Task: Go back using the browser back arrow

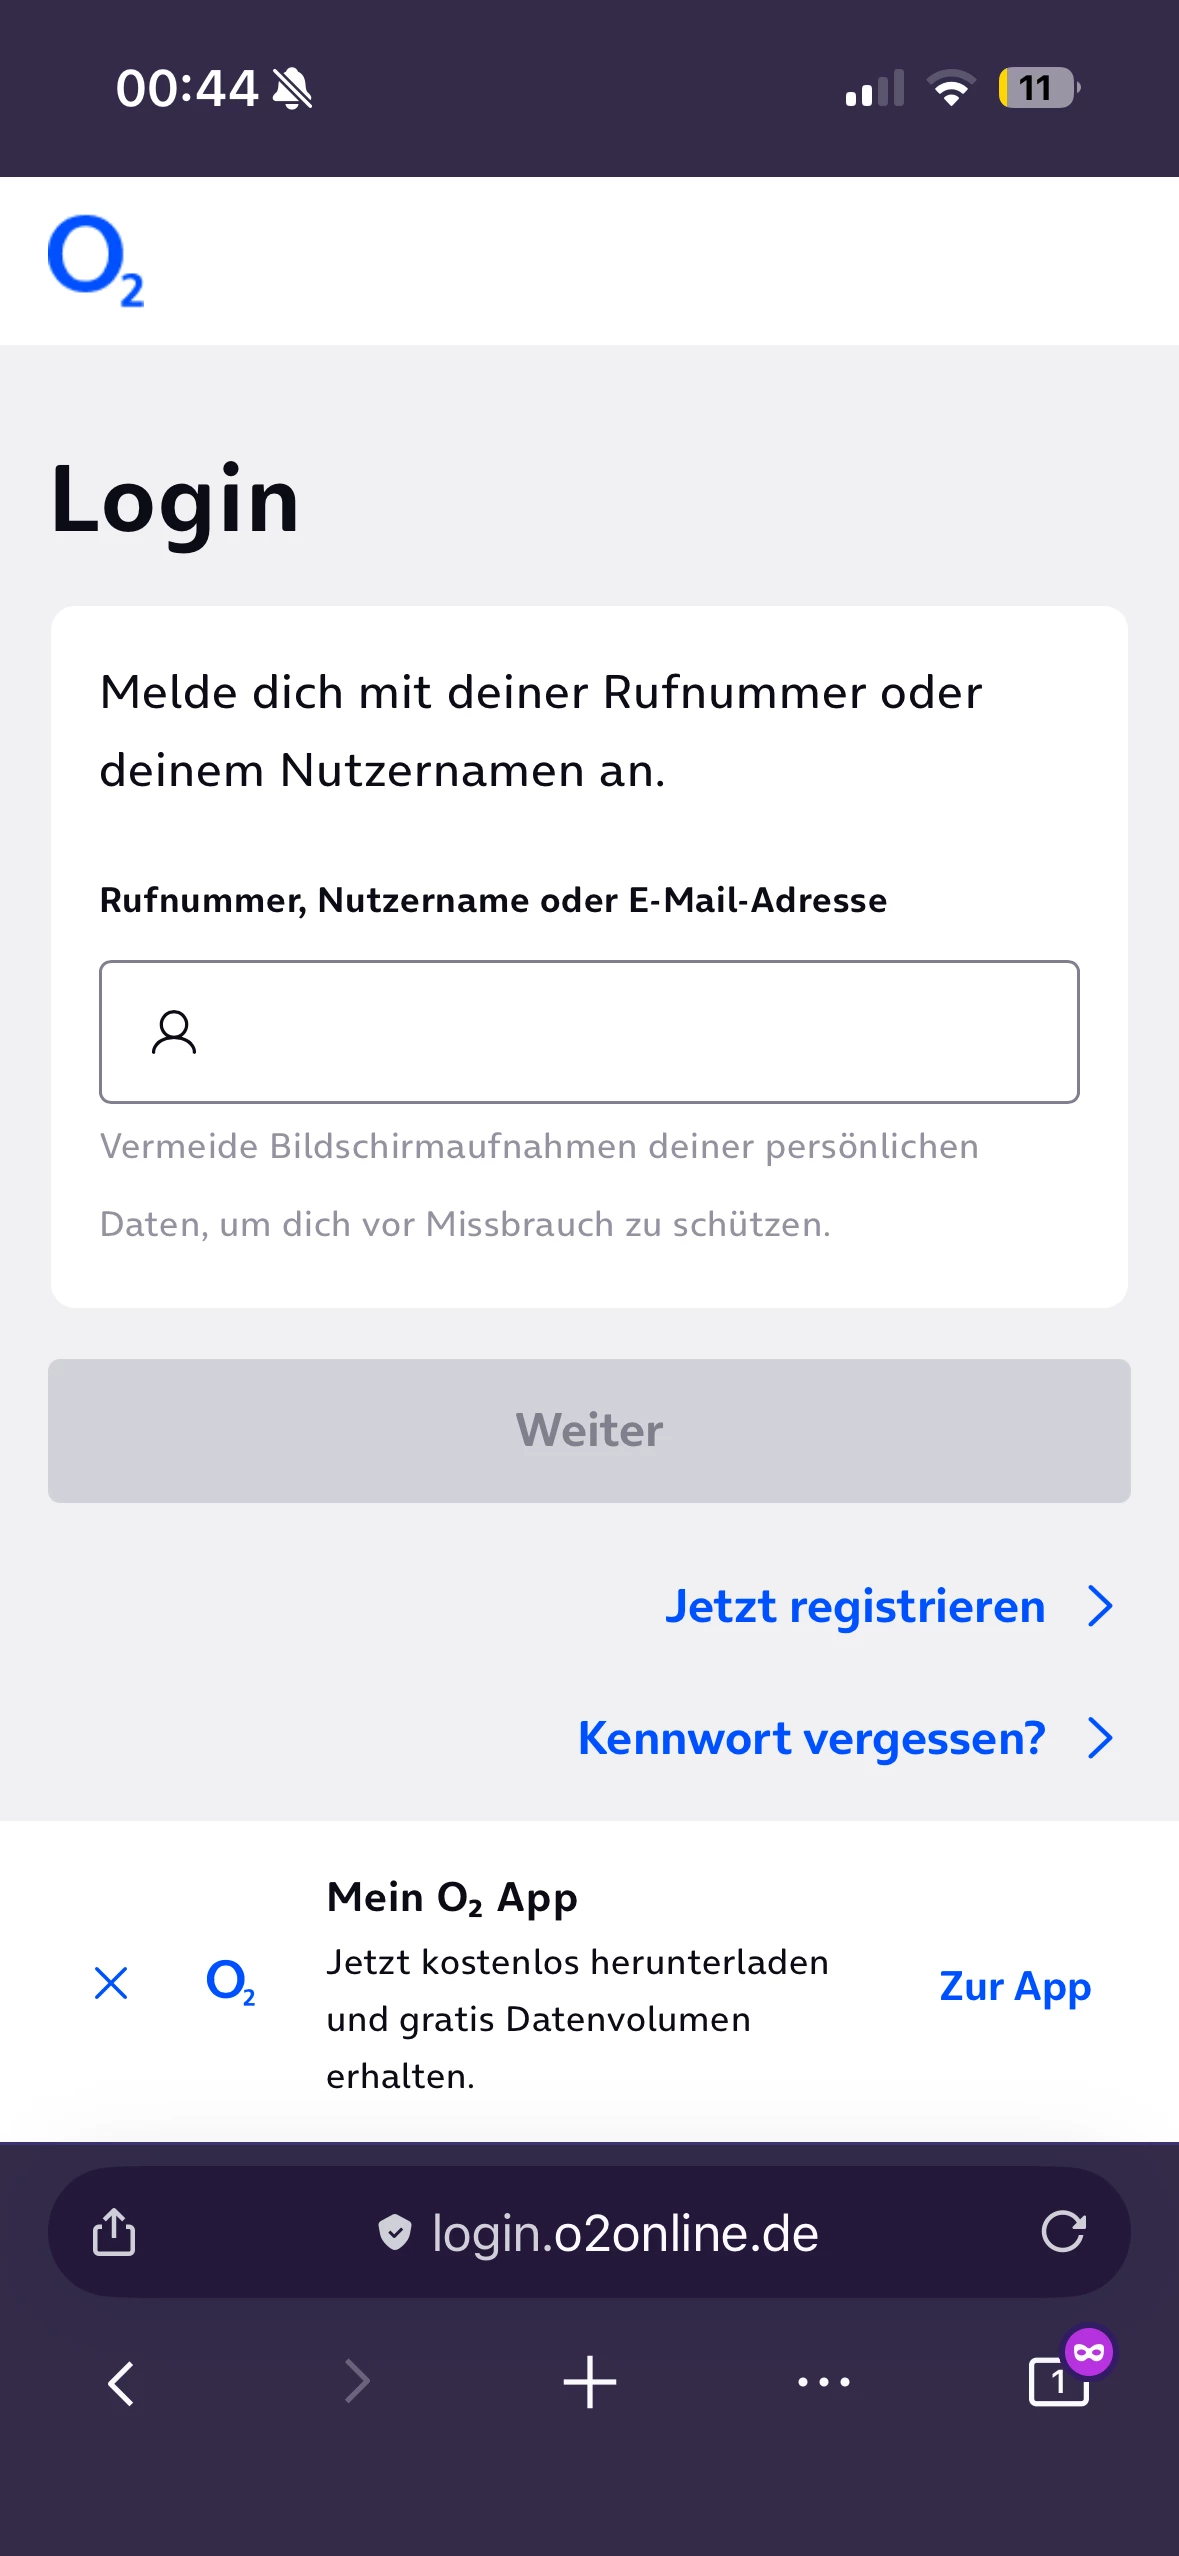Action: click(x=121, y=2382)
